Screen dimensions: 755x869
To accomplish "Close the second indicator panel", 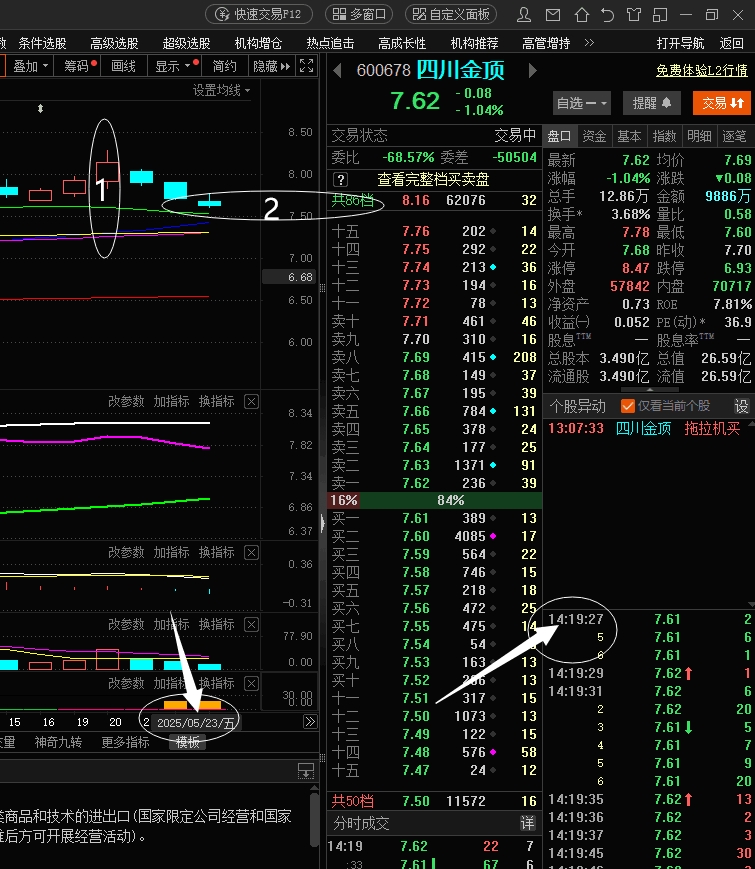I will pos(251,553).
